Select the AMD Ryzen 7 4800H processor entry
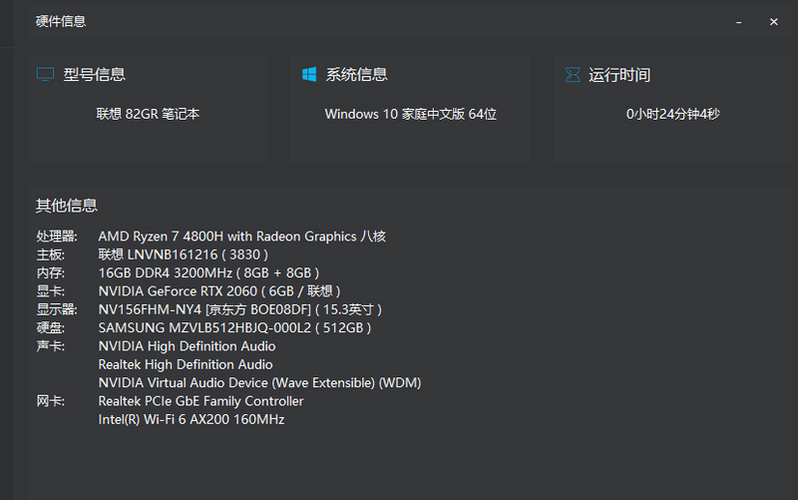The height and width of the screenshot is (500, 798). click(242, 237)
